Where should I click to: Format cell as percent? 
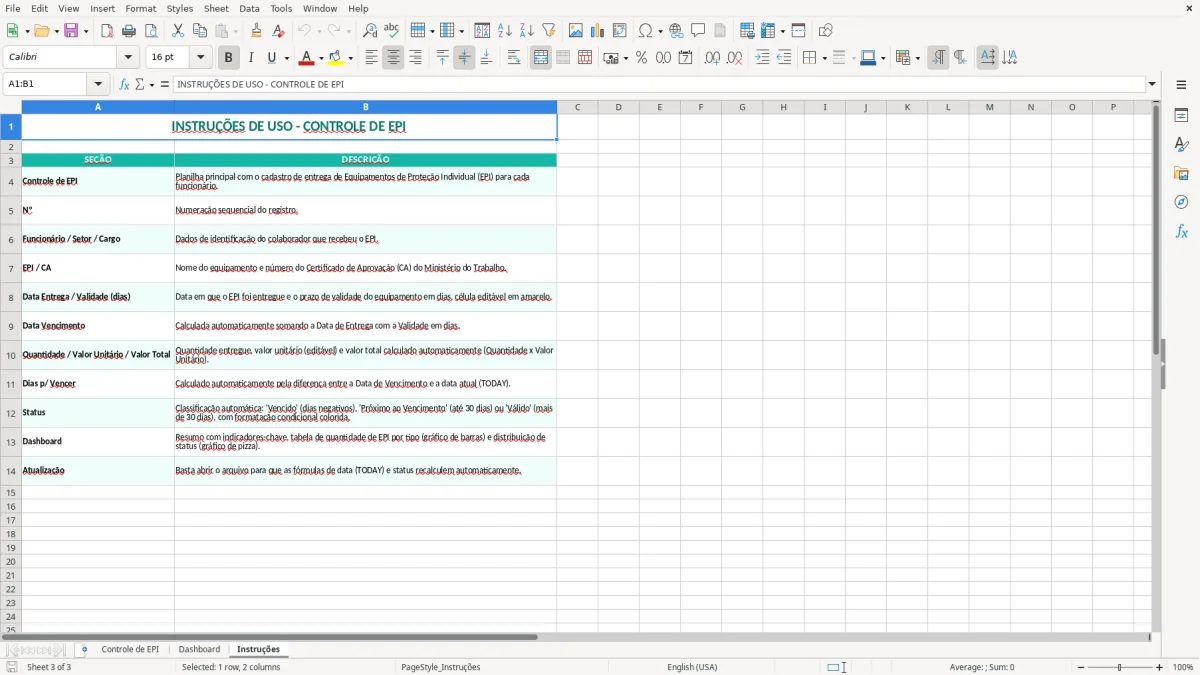[x=641, y=58]
